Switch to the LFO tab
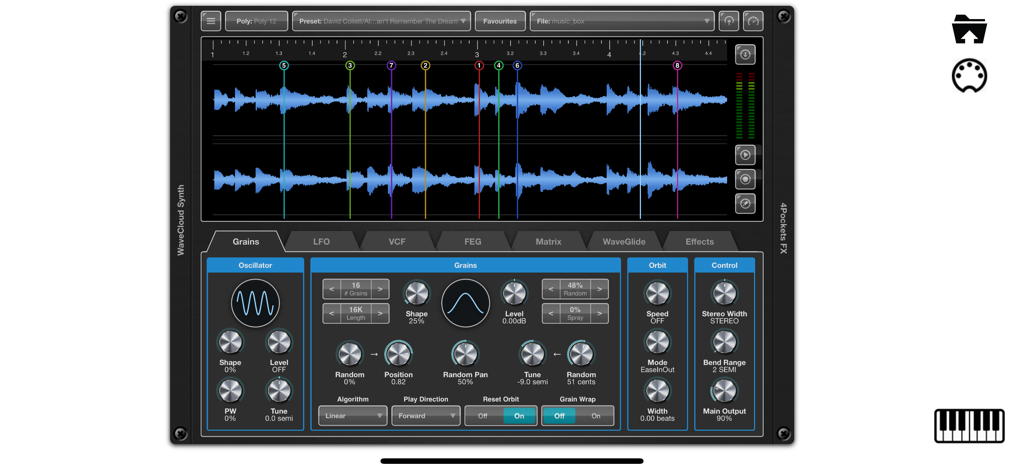Viewport: 1024px width, 473px height. [321, 241]
